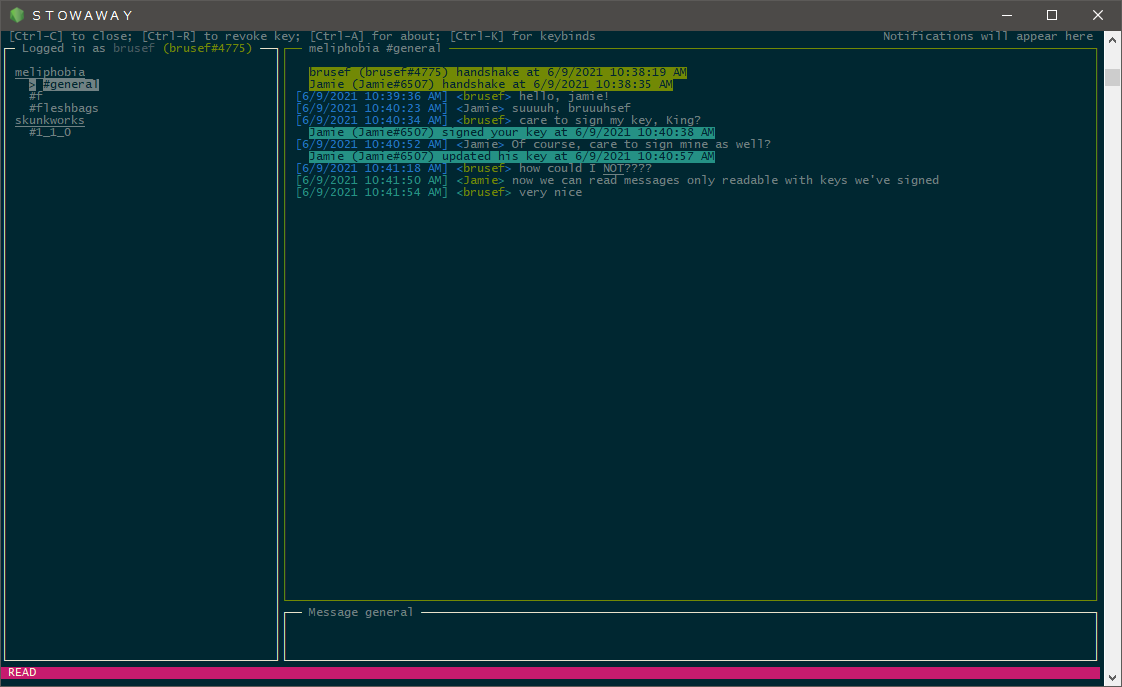
Task: Collapse the skunkworks server group
Action: click(x=50, y=121)
